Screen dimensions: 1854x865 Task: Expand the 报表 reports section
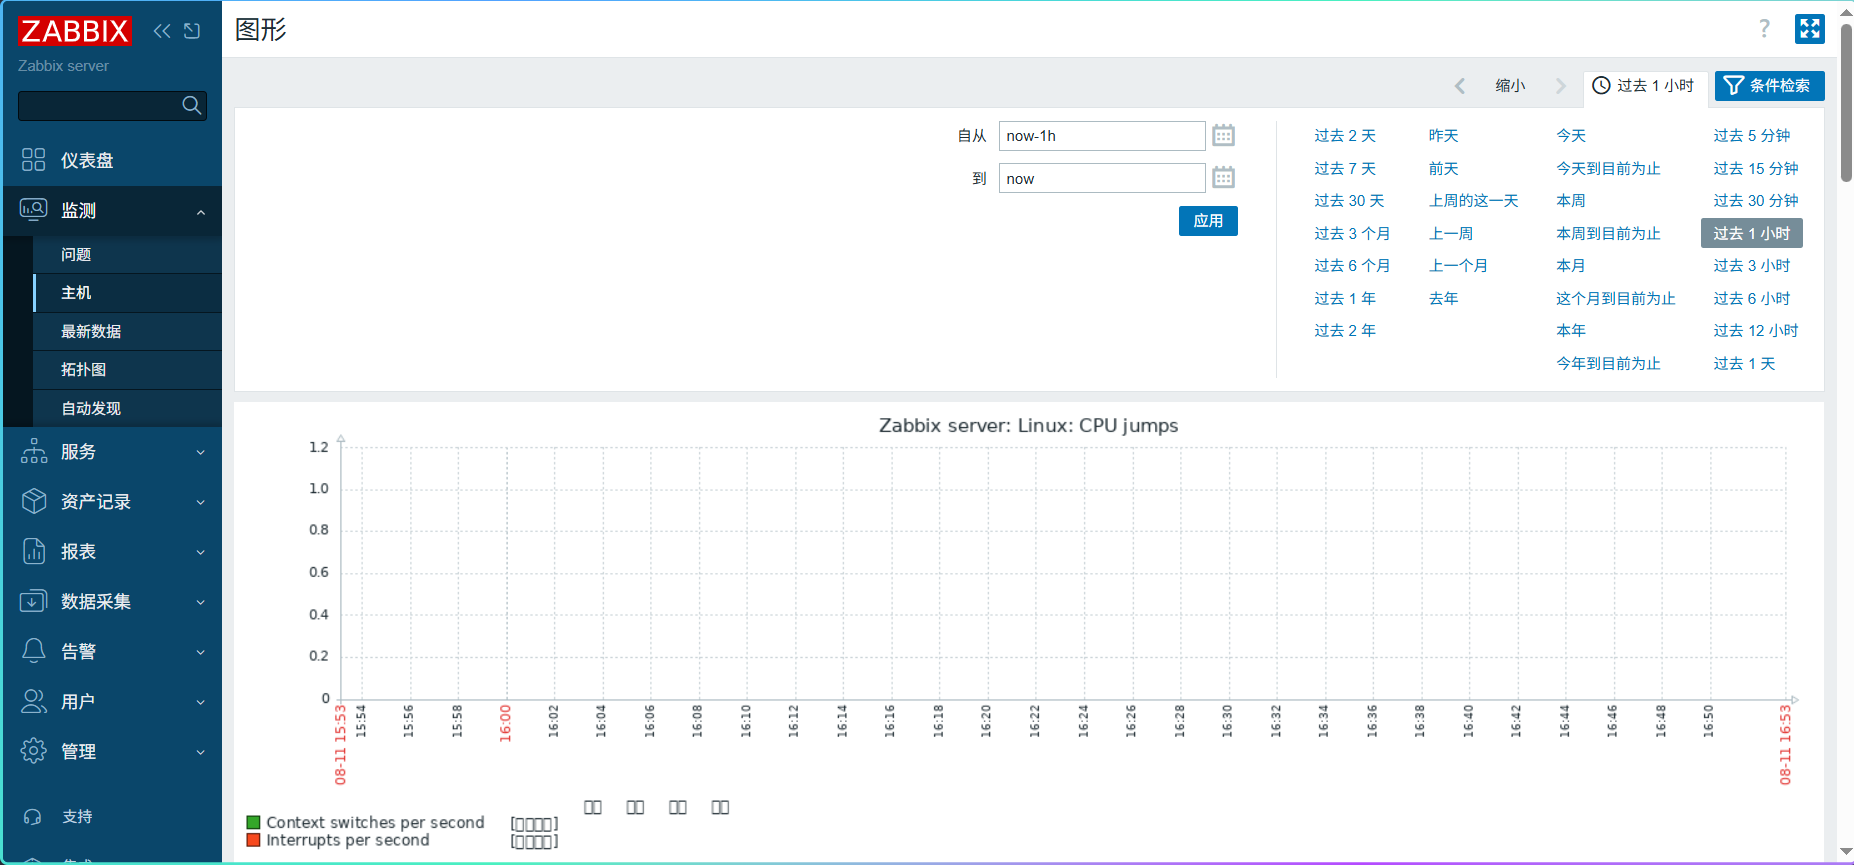point(112,552)
